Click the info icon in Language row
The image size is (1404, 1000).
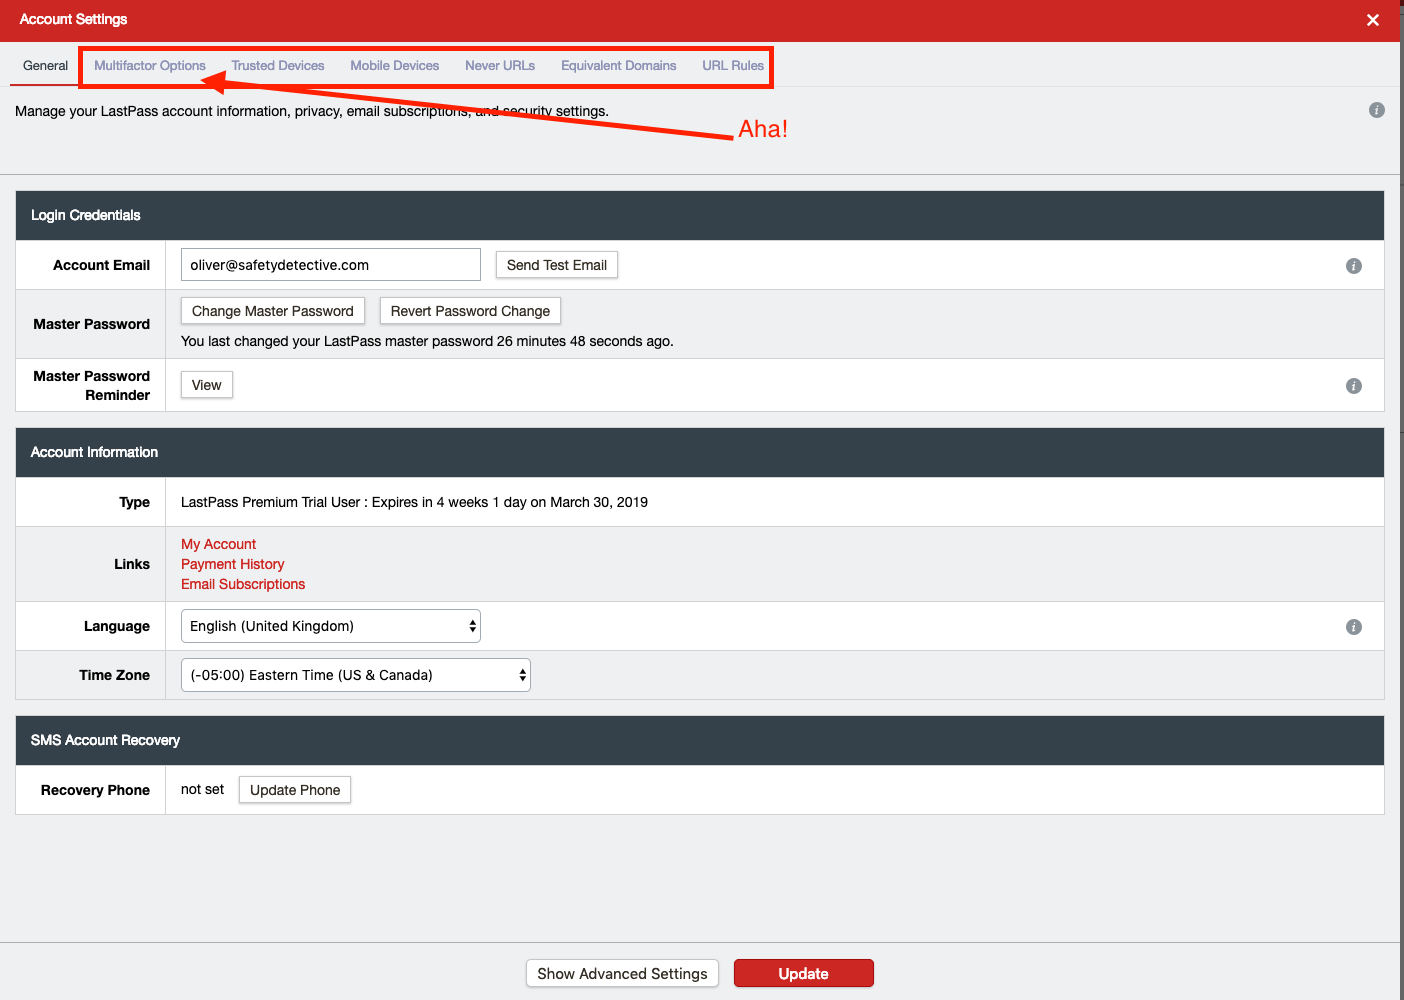(x=1354, y=627)
